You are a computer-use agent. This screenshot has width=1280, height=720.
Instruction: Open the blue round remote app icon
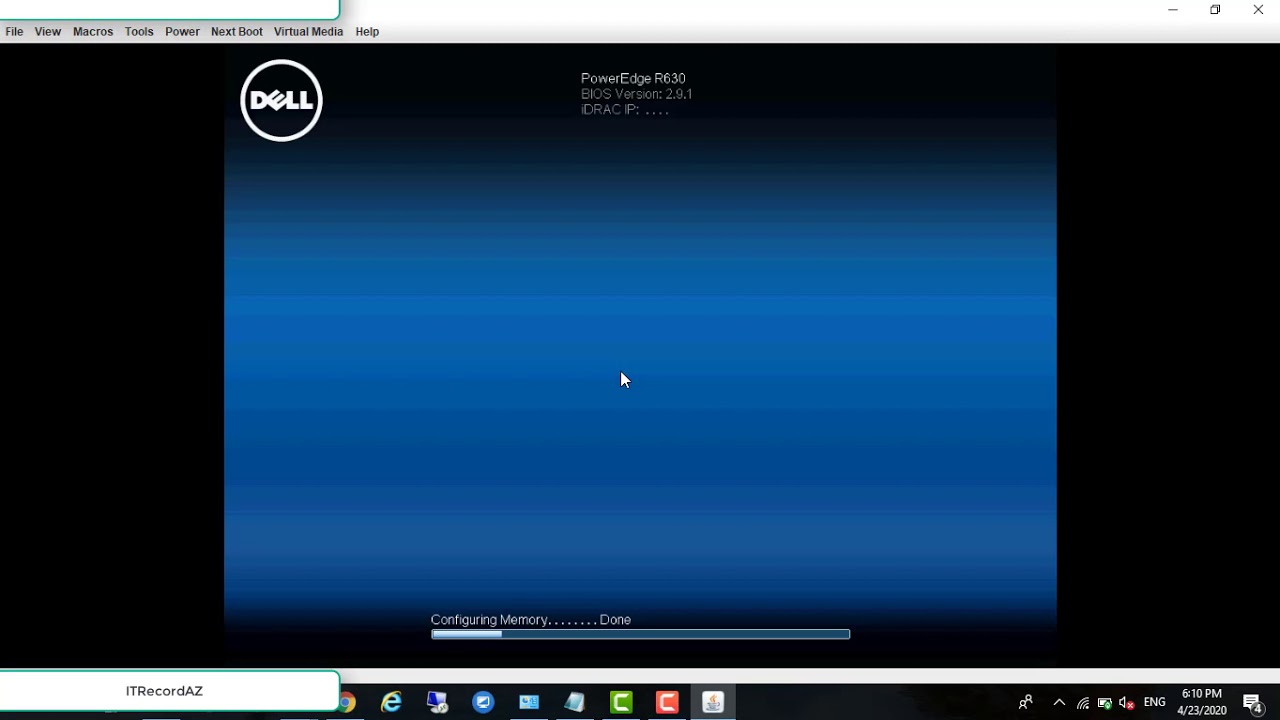[x=483, y=703]
